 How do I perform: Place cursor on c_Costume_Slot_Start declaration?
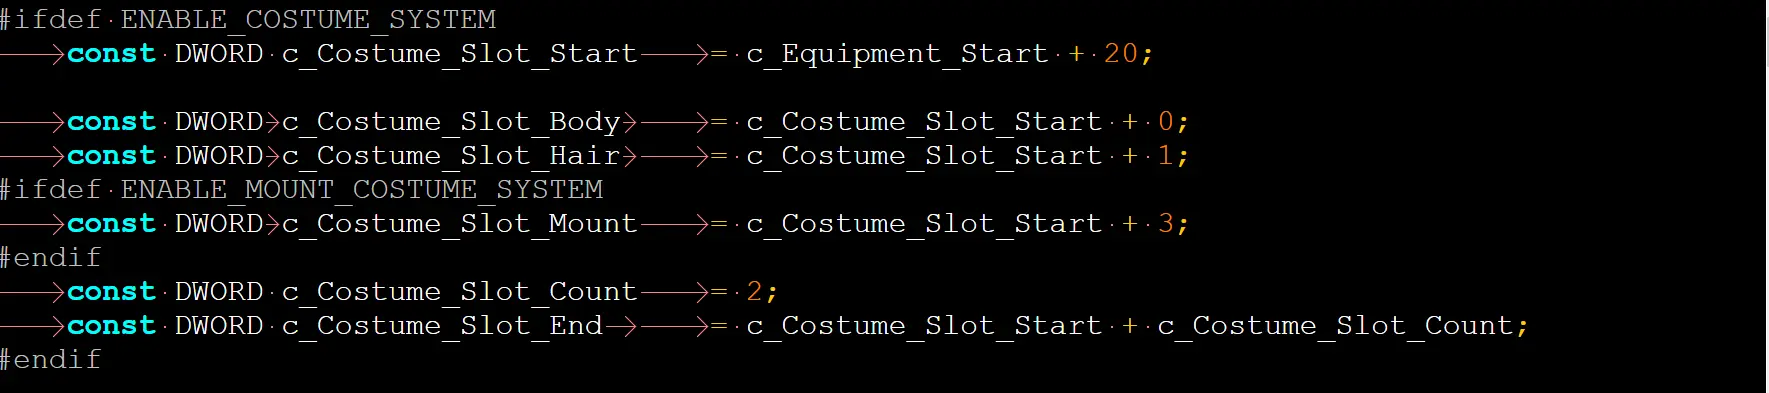[460, 54]
